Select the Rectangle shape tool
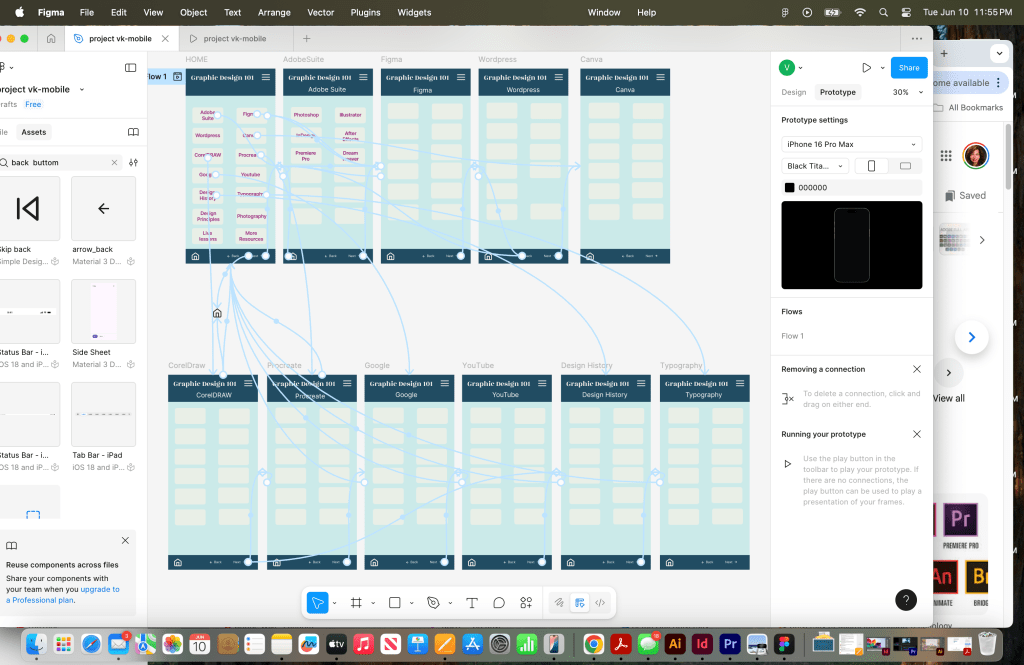This screenshot has width=1024, height=665. [394, 603]
